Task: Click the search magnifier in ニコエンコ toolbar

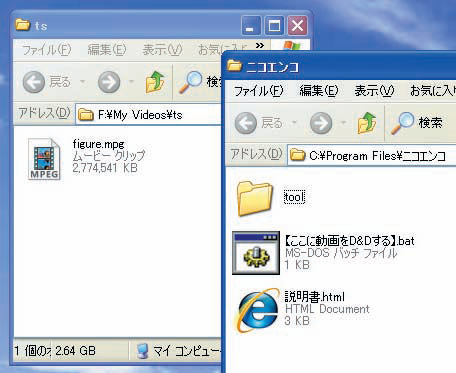Action: (x=402, y=123)
